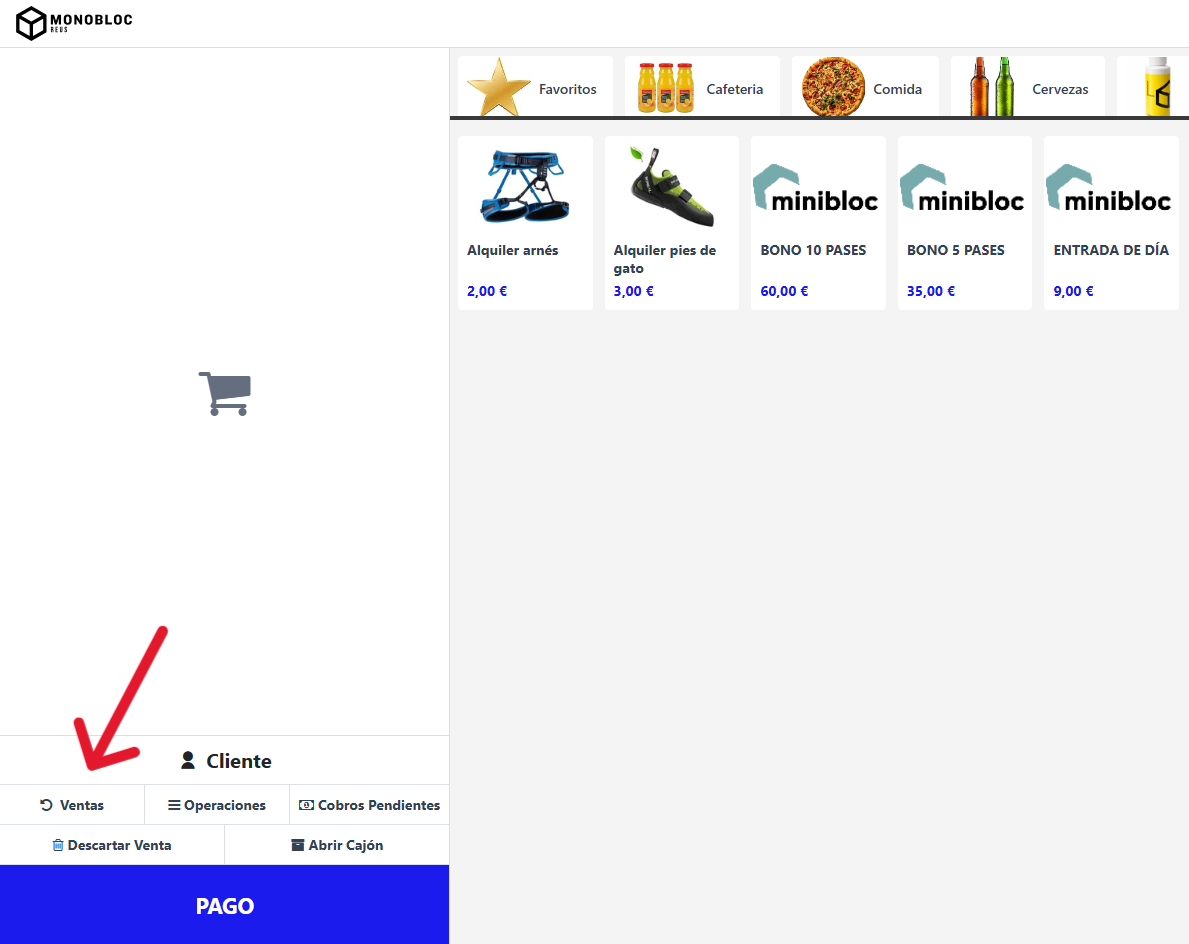Screen dimensions: 1189x944
Task: Click the partially visible yellow bottle category
Action: tap(1153, 86)
